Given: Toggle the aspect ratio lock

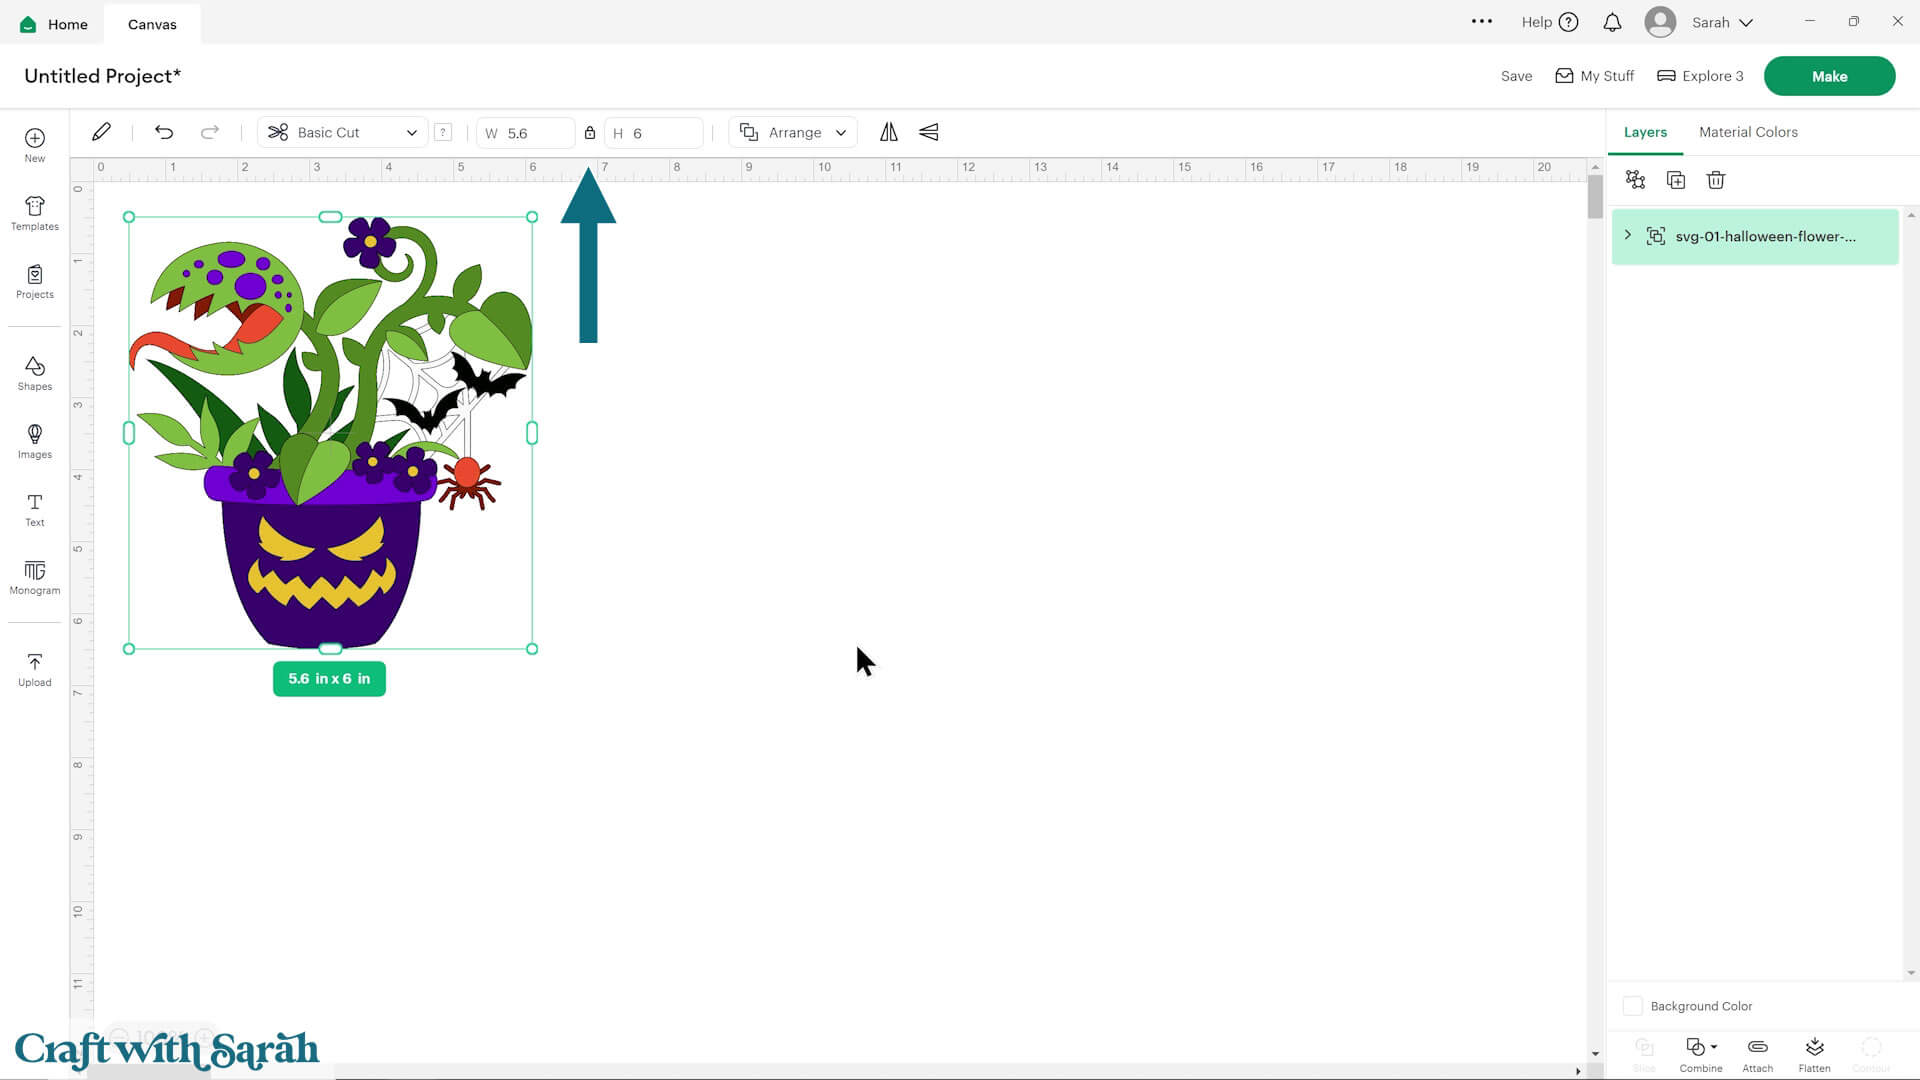Looking at the screenshot, I should pyautogui.click(x=590, y=133).
